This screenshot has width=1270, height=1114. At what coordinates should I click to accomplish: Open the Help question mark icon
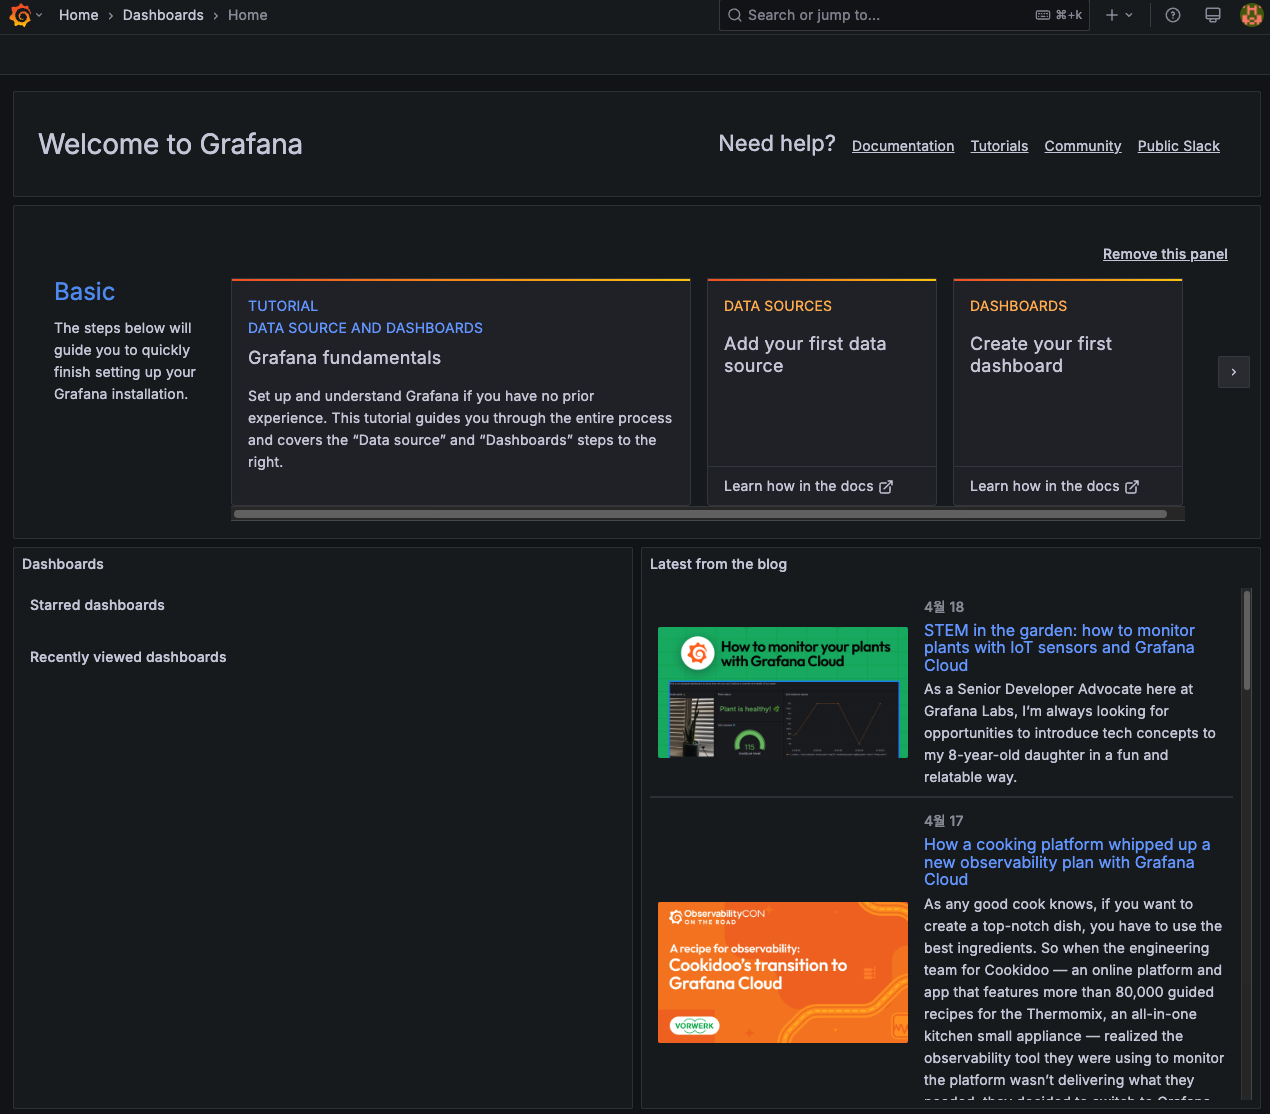click(x=1173, y=15)
